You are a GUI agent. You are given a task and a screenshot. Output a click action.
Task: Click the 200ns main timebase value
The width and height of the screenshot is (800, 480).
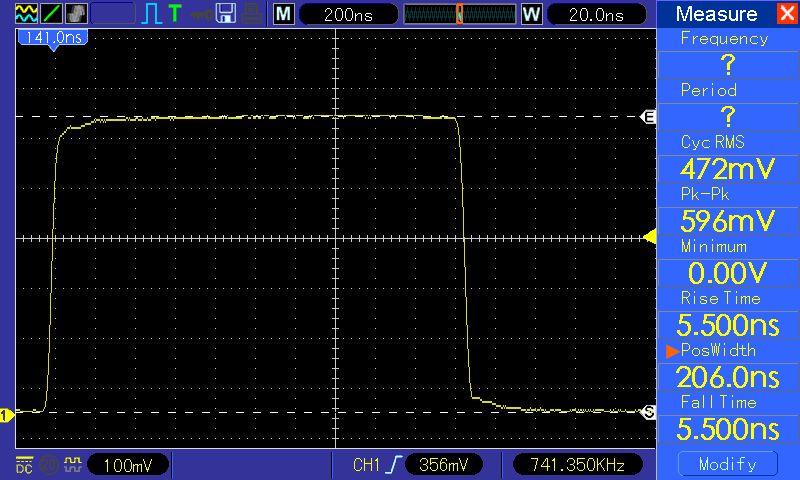click(x=348, y=14)
